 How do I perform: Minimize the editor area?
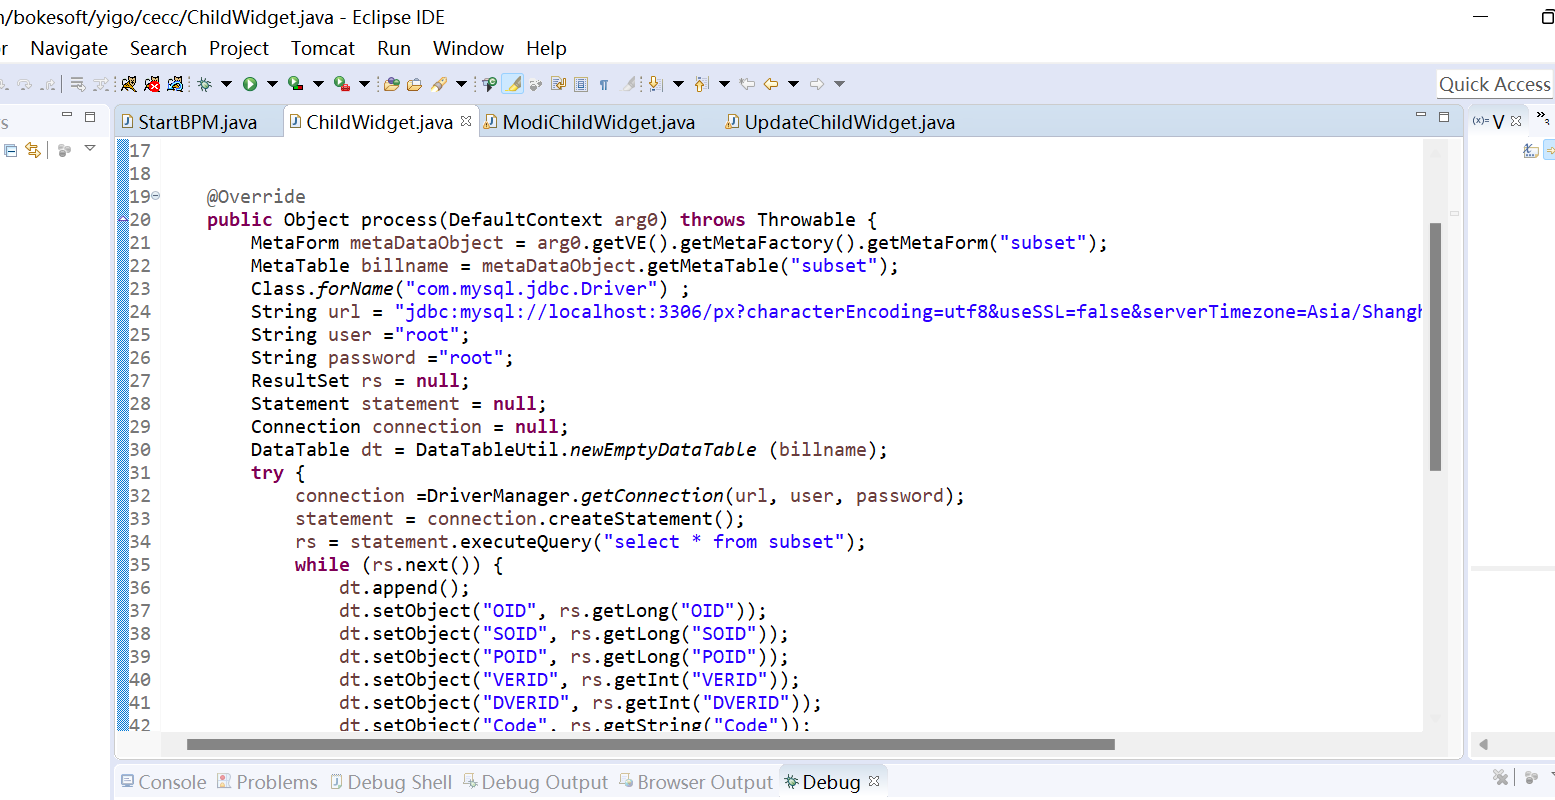pyautogui.click(x=1421, y=116)
